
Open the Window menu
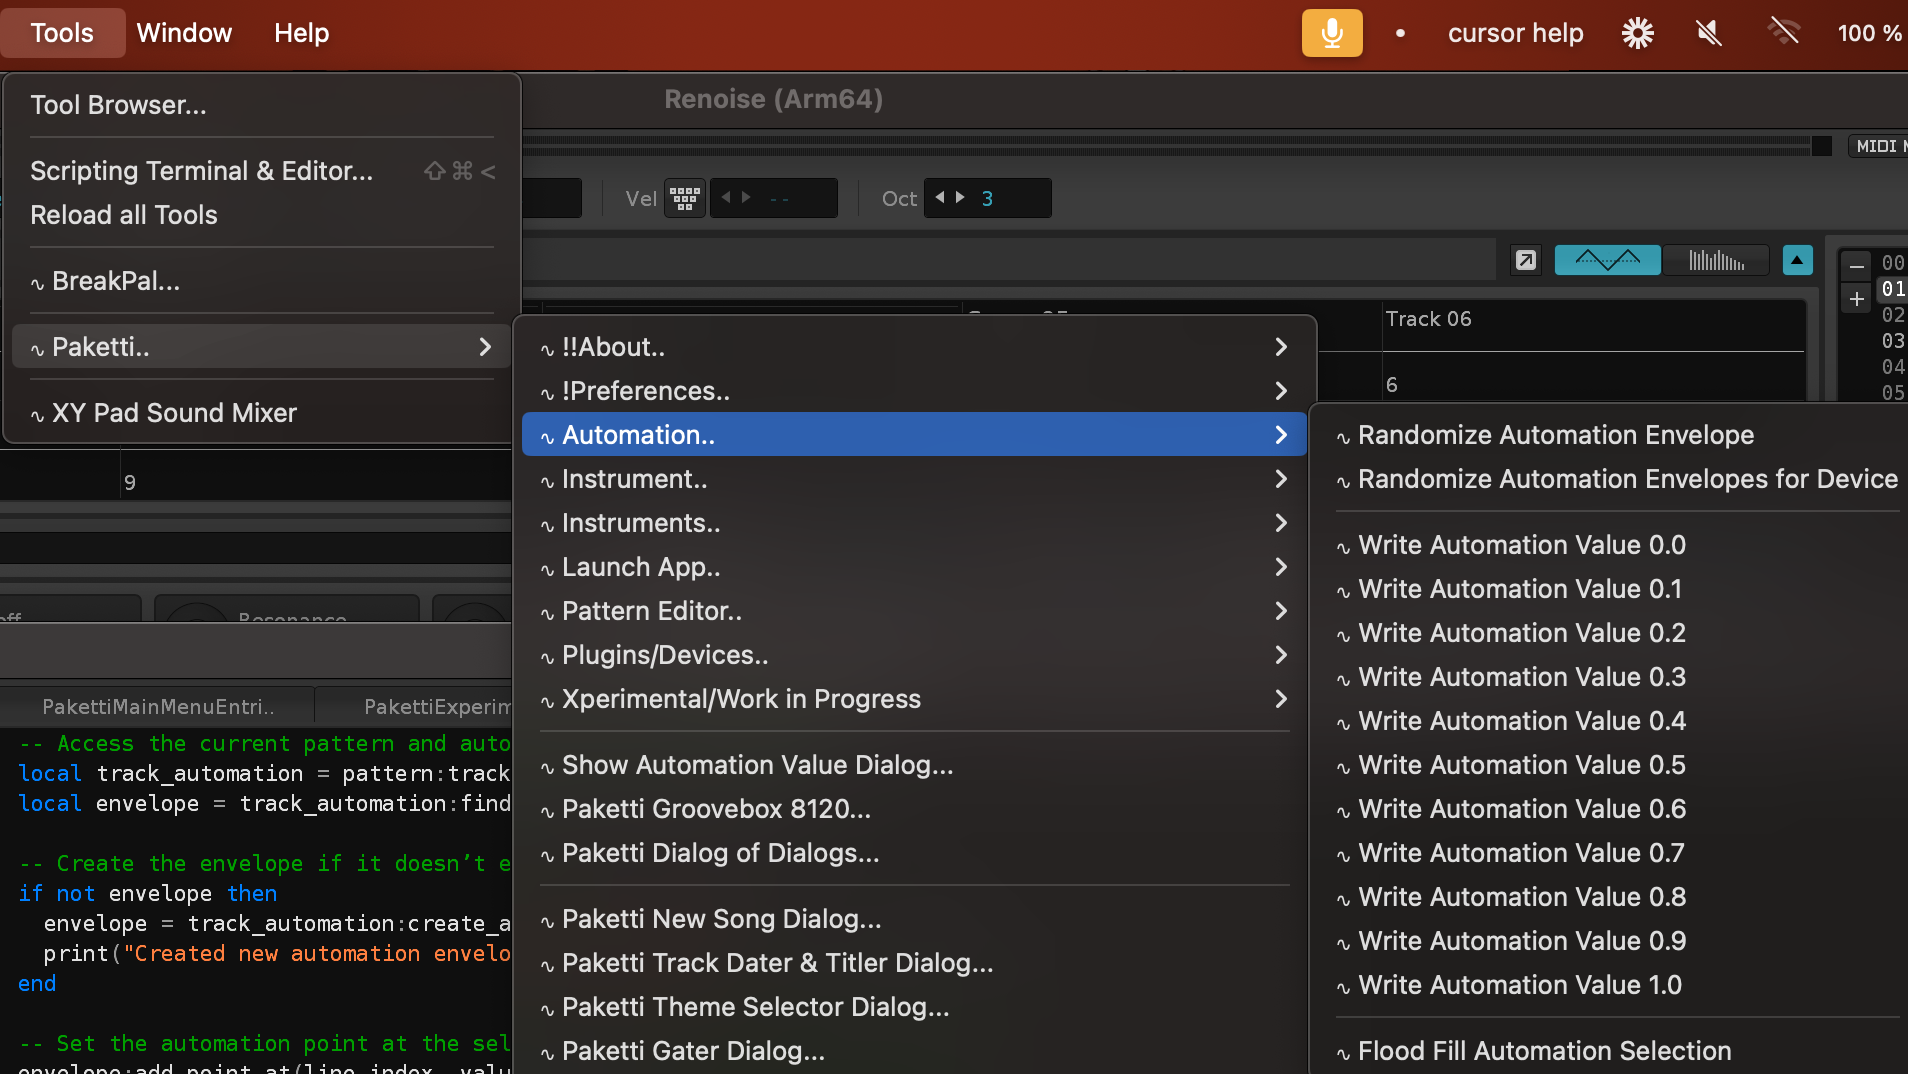184,33
